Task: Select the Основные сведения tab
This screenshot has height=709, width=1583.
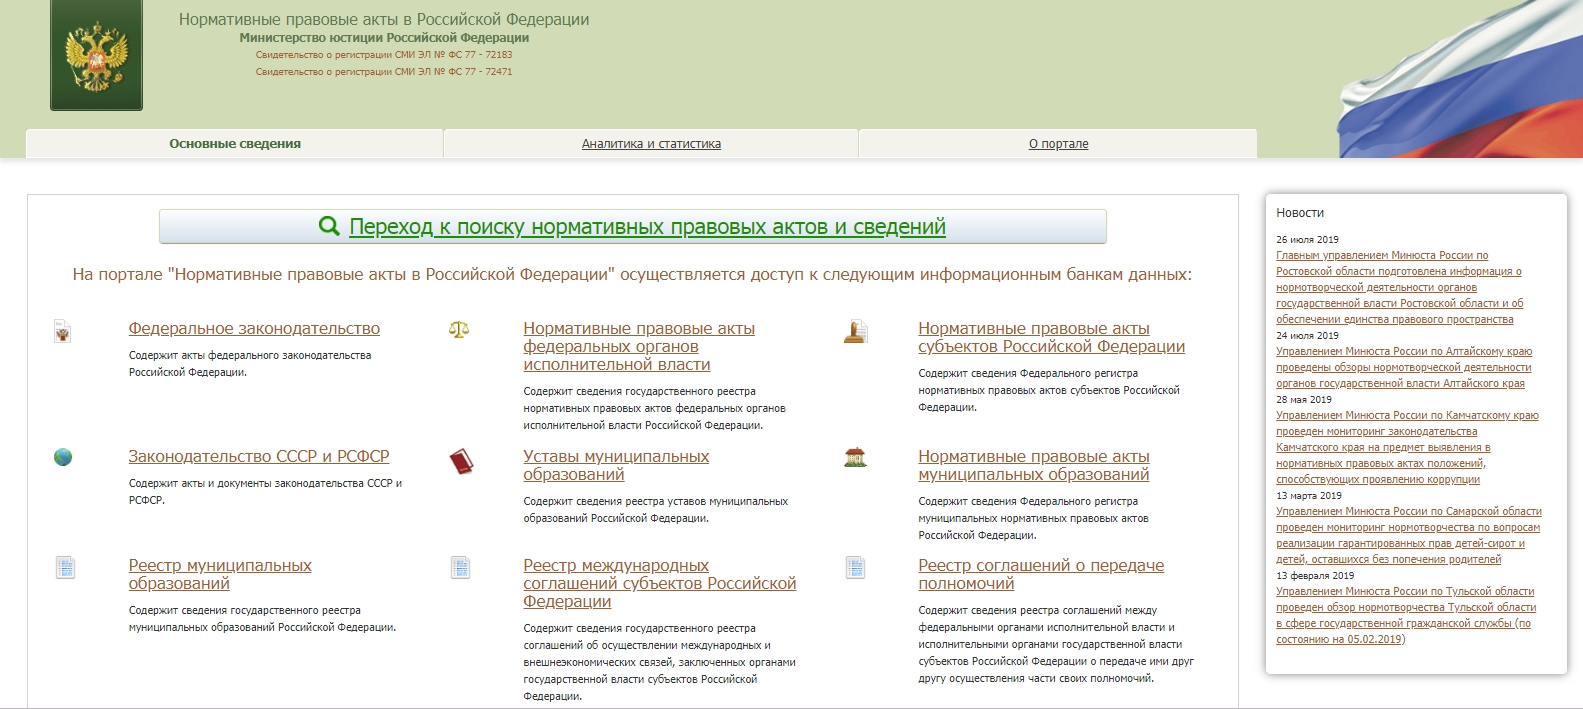Action: click(235, 144)
